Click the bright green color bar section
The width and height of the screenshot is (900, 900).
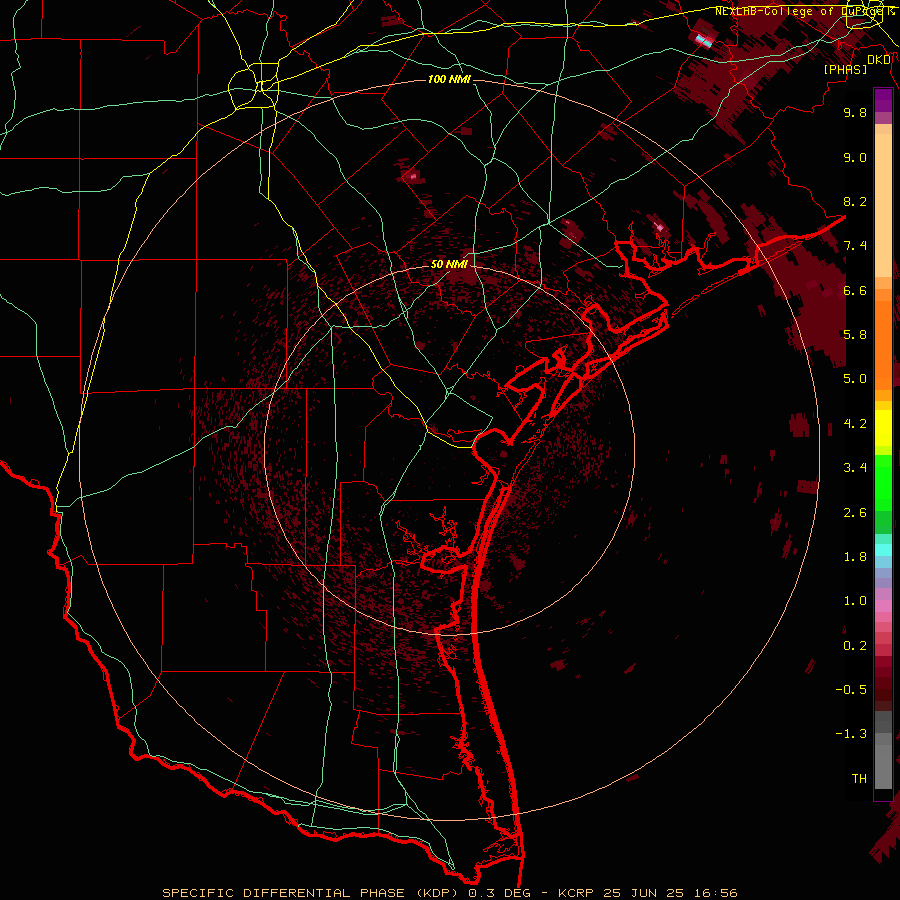pyautogui.click(x=883, y=482)
